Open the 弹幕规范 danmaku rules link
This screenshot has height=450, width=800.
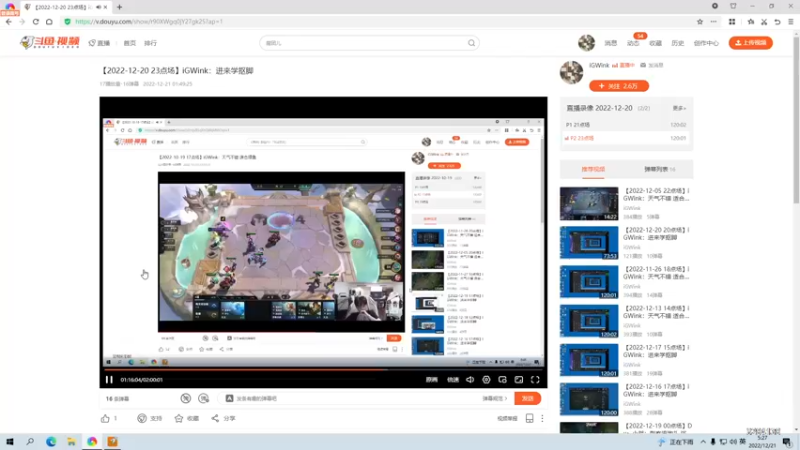pyautogui.click(x=495, y=398)
